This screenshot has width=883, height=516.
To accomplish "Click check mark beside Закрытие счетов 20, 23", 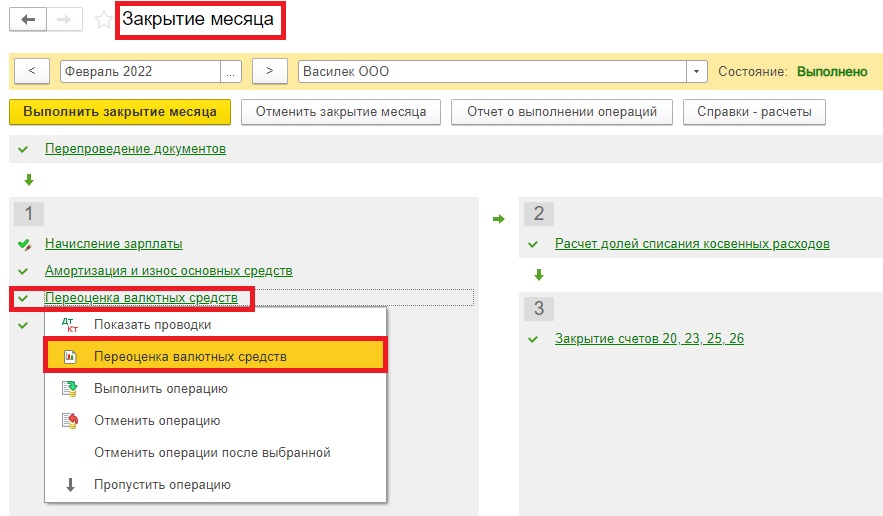I will coord(533,339).
